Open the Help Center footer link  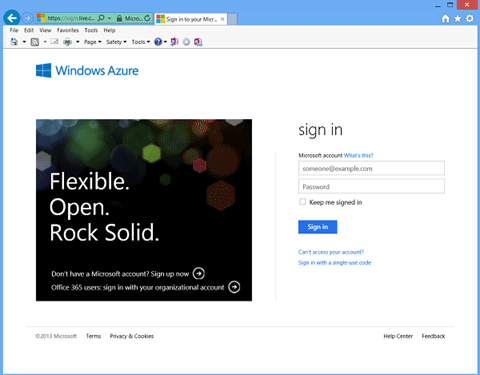398,336
